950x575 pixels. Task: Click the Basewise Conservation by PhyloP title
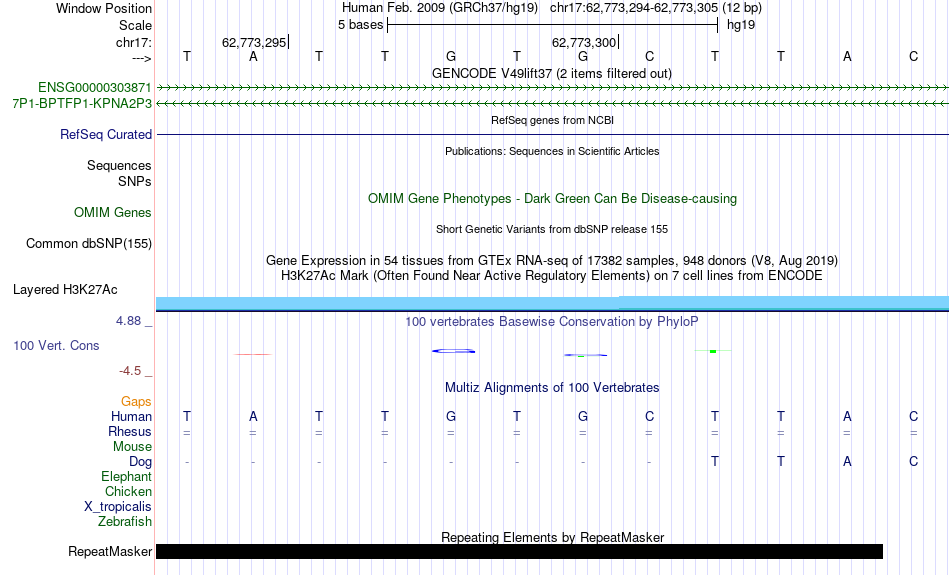point(552,321)
